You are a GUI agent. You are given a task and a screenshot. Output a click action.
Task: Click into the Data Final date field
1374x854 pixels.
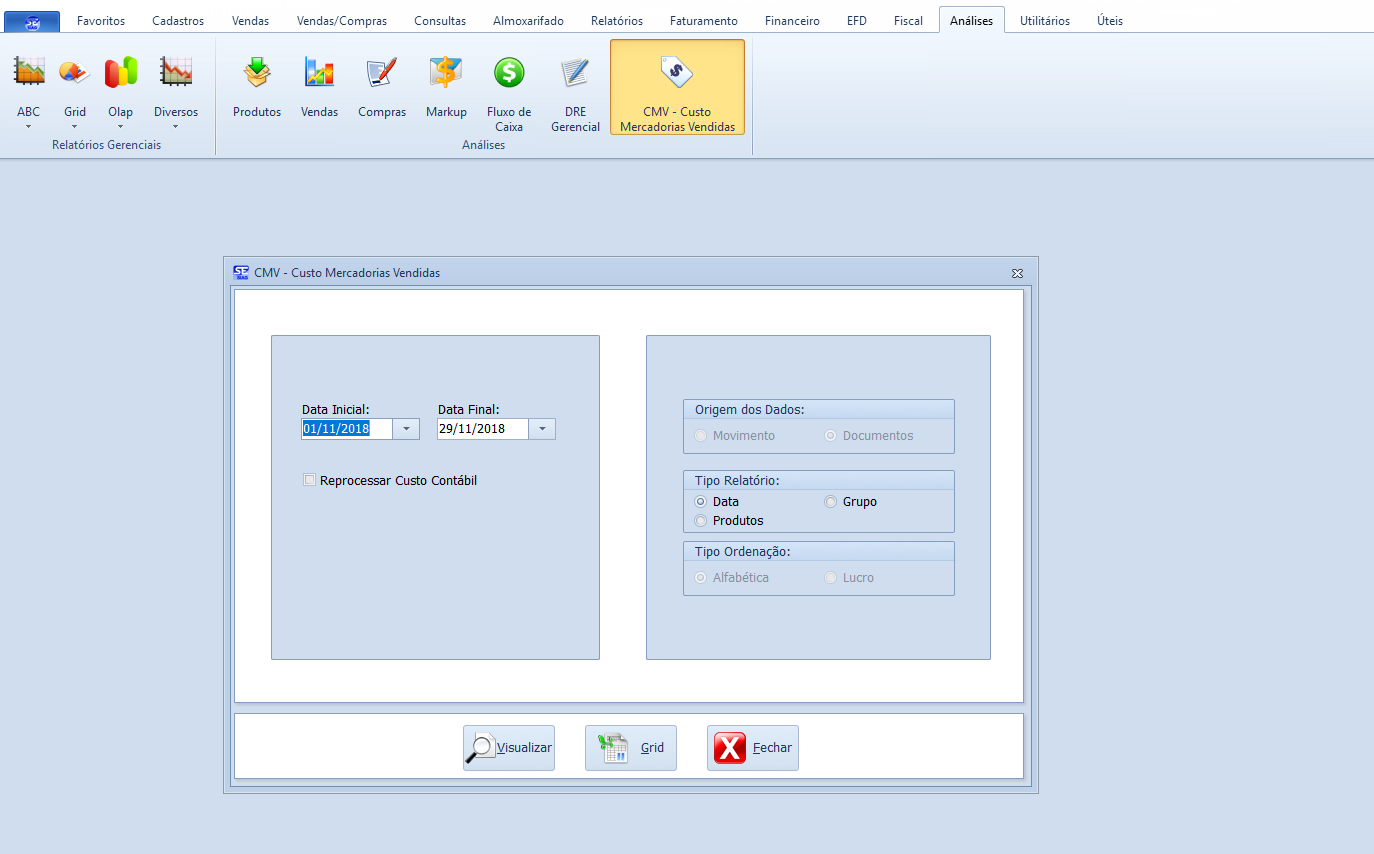(x=482, y=429)
